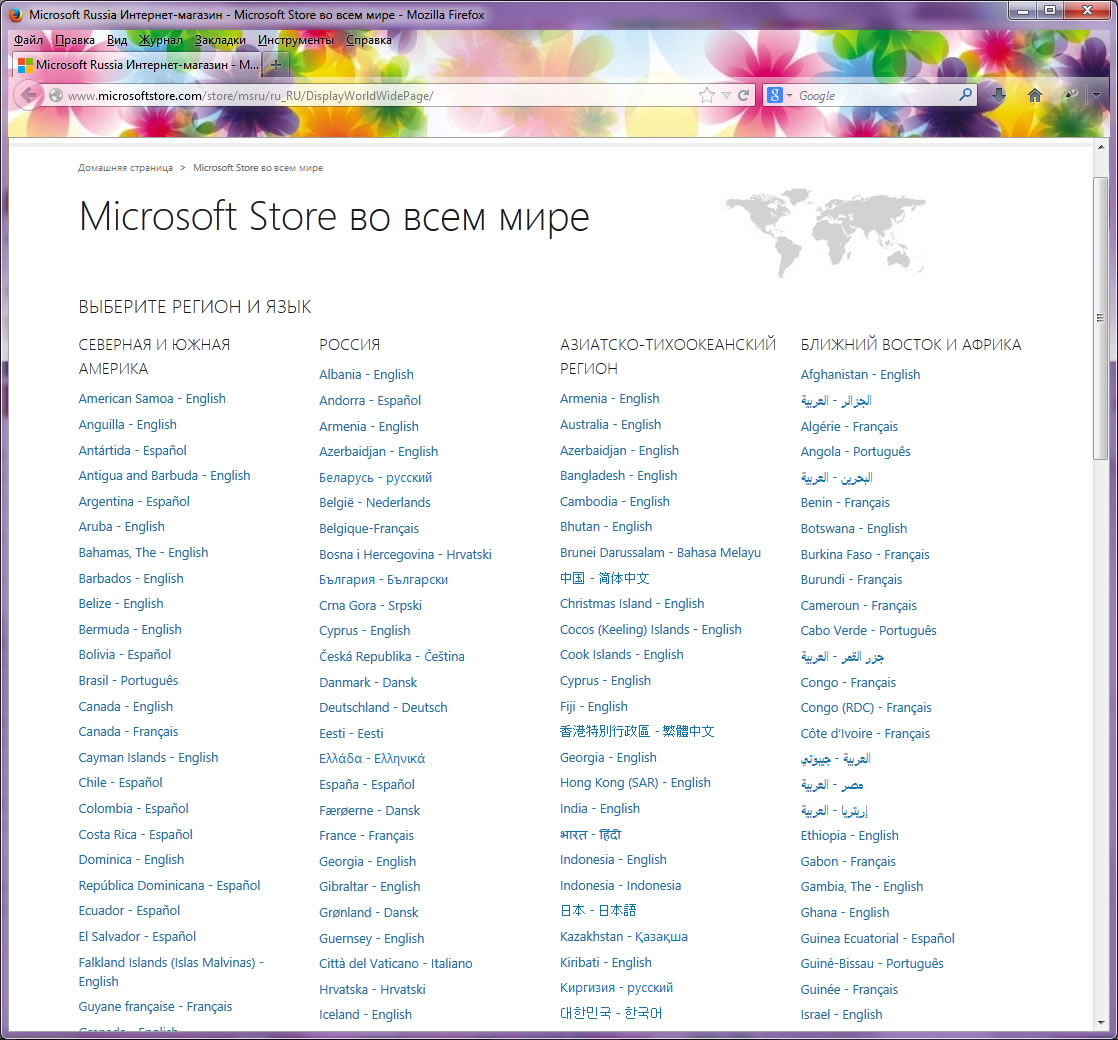The height and width of the screenshot is (1040, 1118).
Task: Follow the Домашняя страница breadcrumb link
Action: [125, 168]
